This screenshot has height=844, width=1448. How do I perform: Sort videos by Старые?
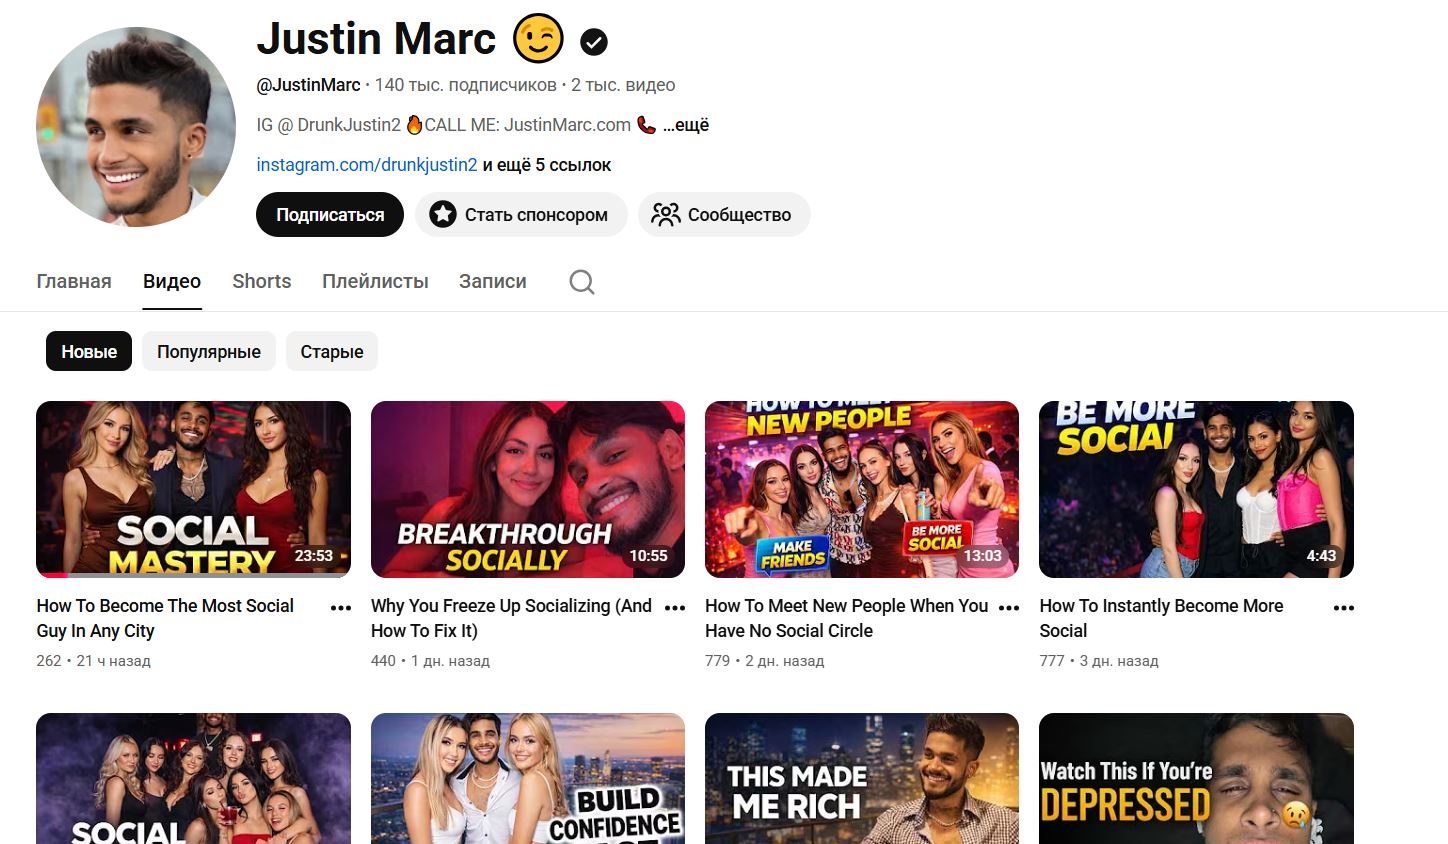[x=332, y=352]
